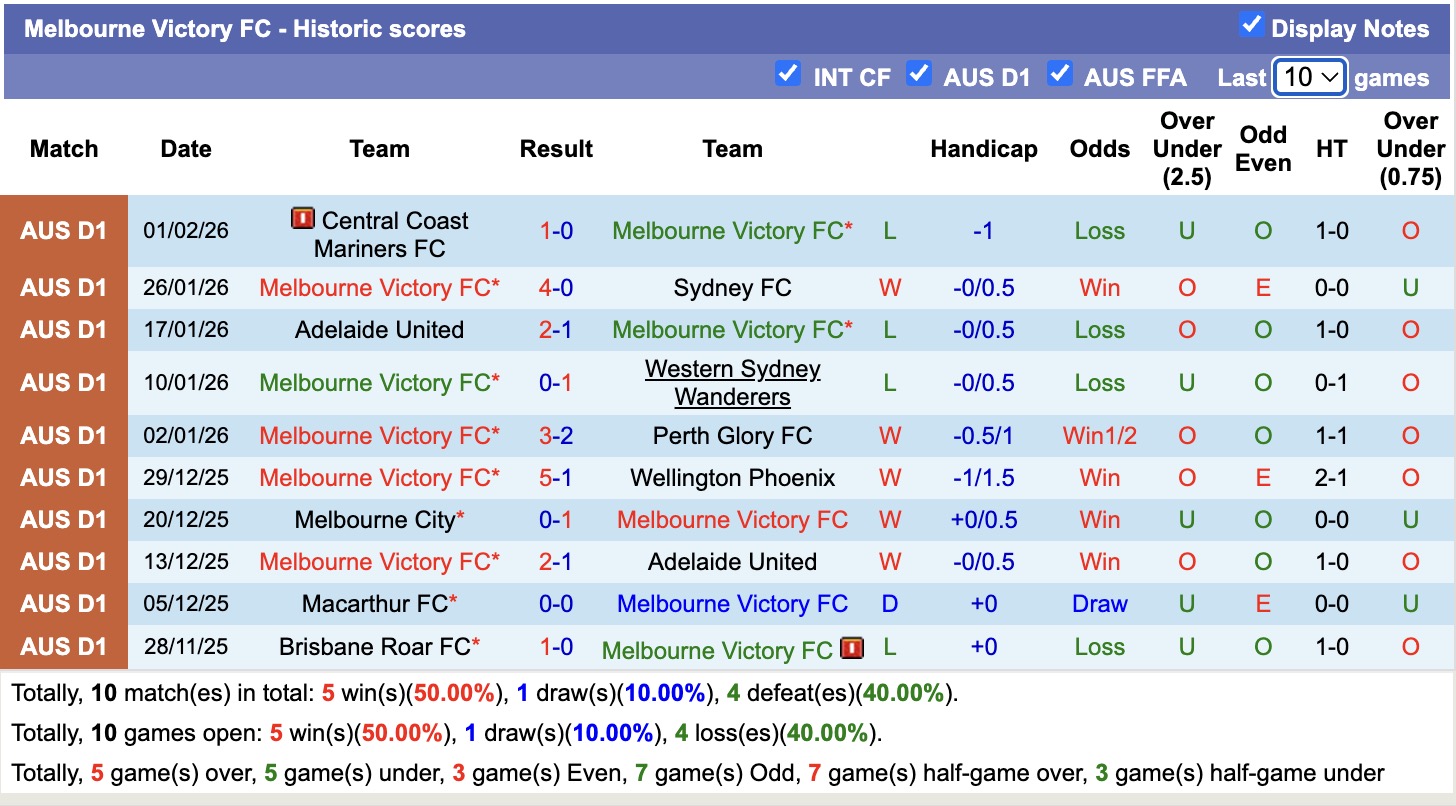Click the 4-0 result against Sydney FC
Screen dimensions: 1456x806
(556, 288)
